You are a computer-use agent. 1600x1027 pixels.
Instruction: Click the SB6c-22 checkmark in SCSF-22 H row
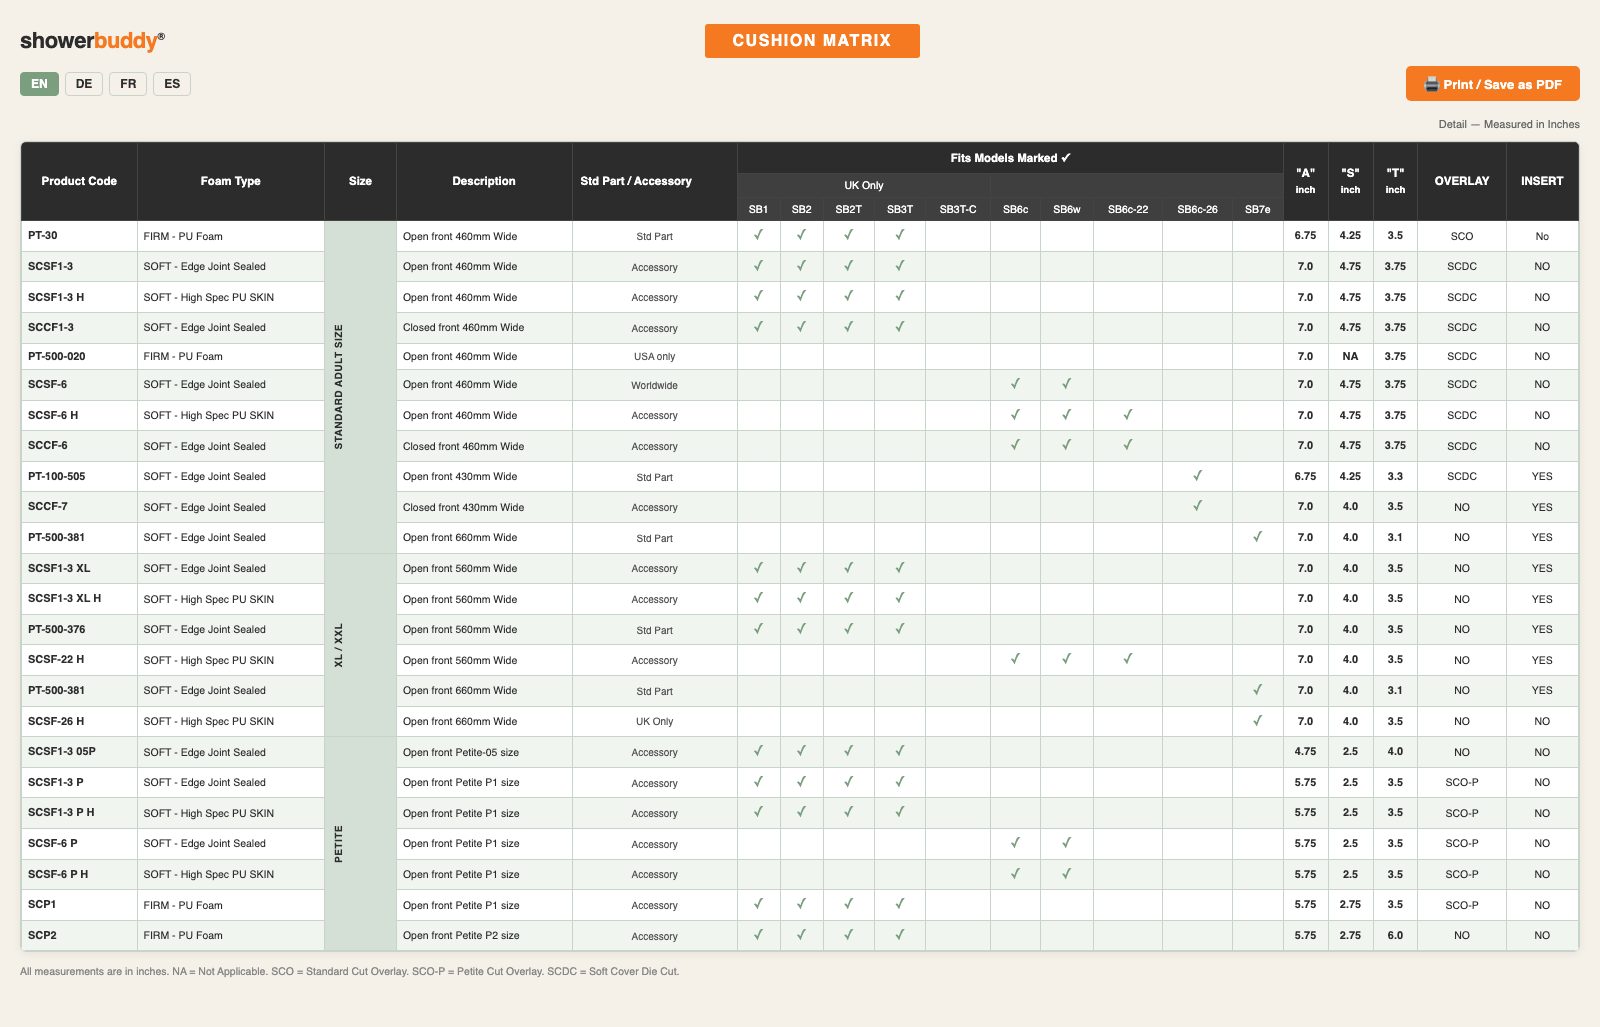1127,659
